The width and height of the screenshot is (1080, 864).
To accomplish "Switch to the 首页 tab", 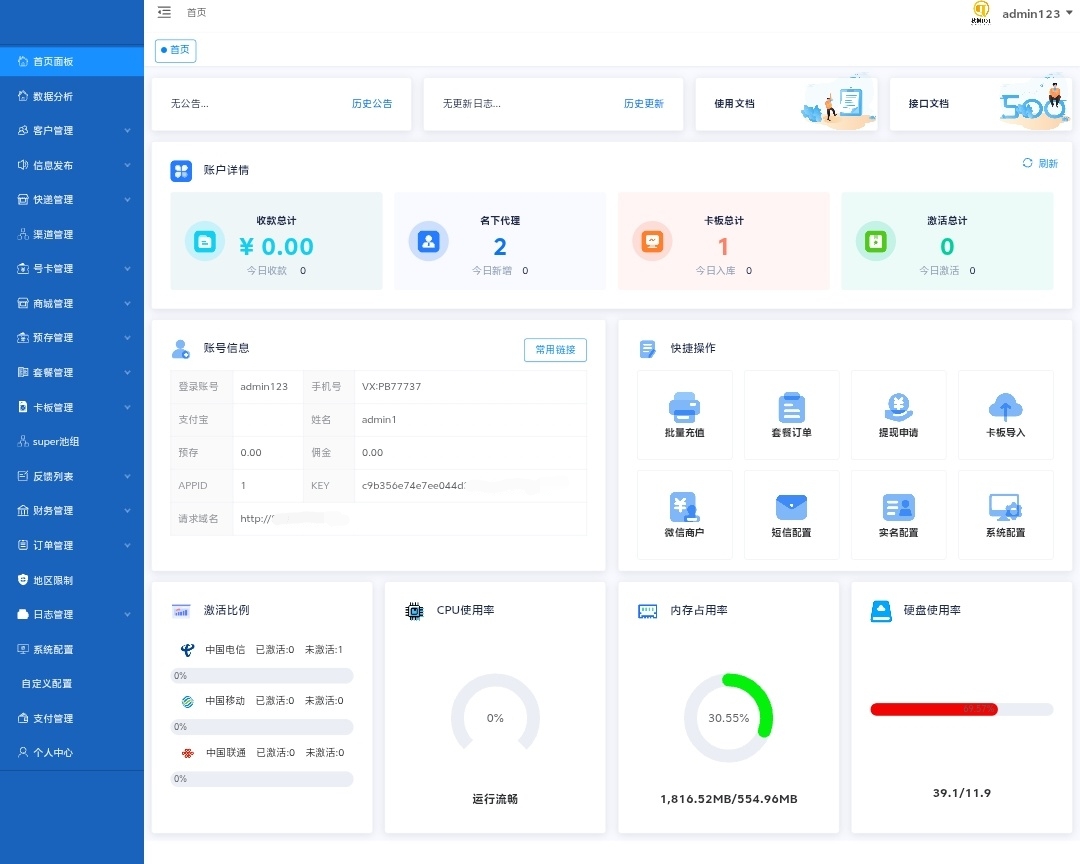I will point(176,50).
